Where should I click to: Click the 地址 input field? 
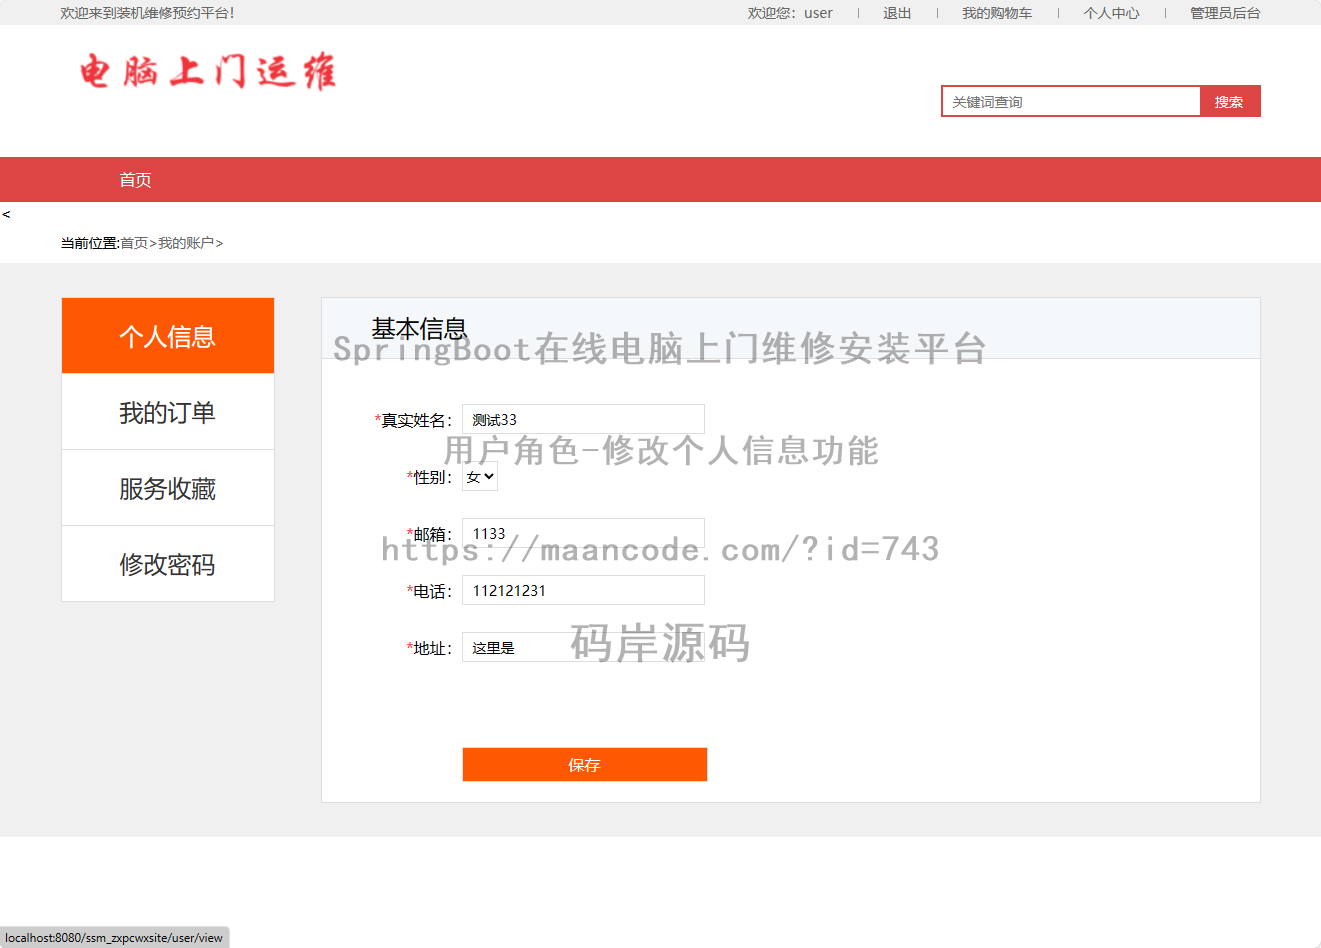[x=583, y=647]
